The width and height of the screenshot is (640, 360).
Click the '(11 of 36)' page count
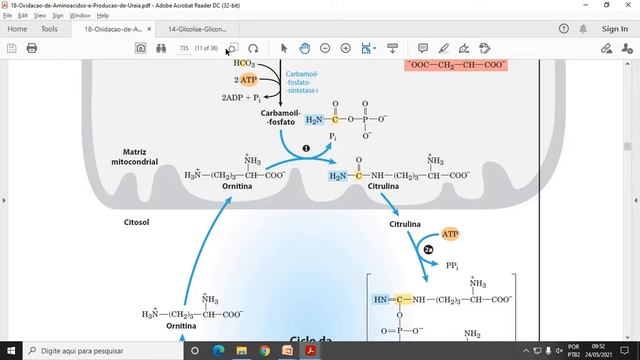point(206,48)
